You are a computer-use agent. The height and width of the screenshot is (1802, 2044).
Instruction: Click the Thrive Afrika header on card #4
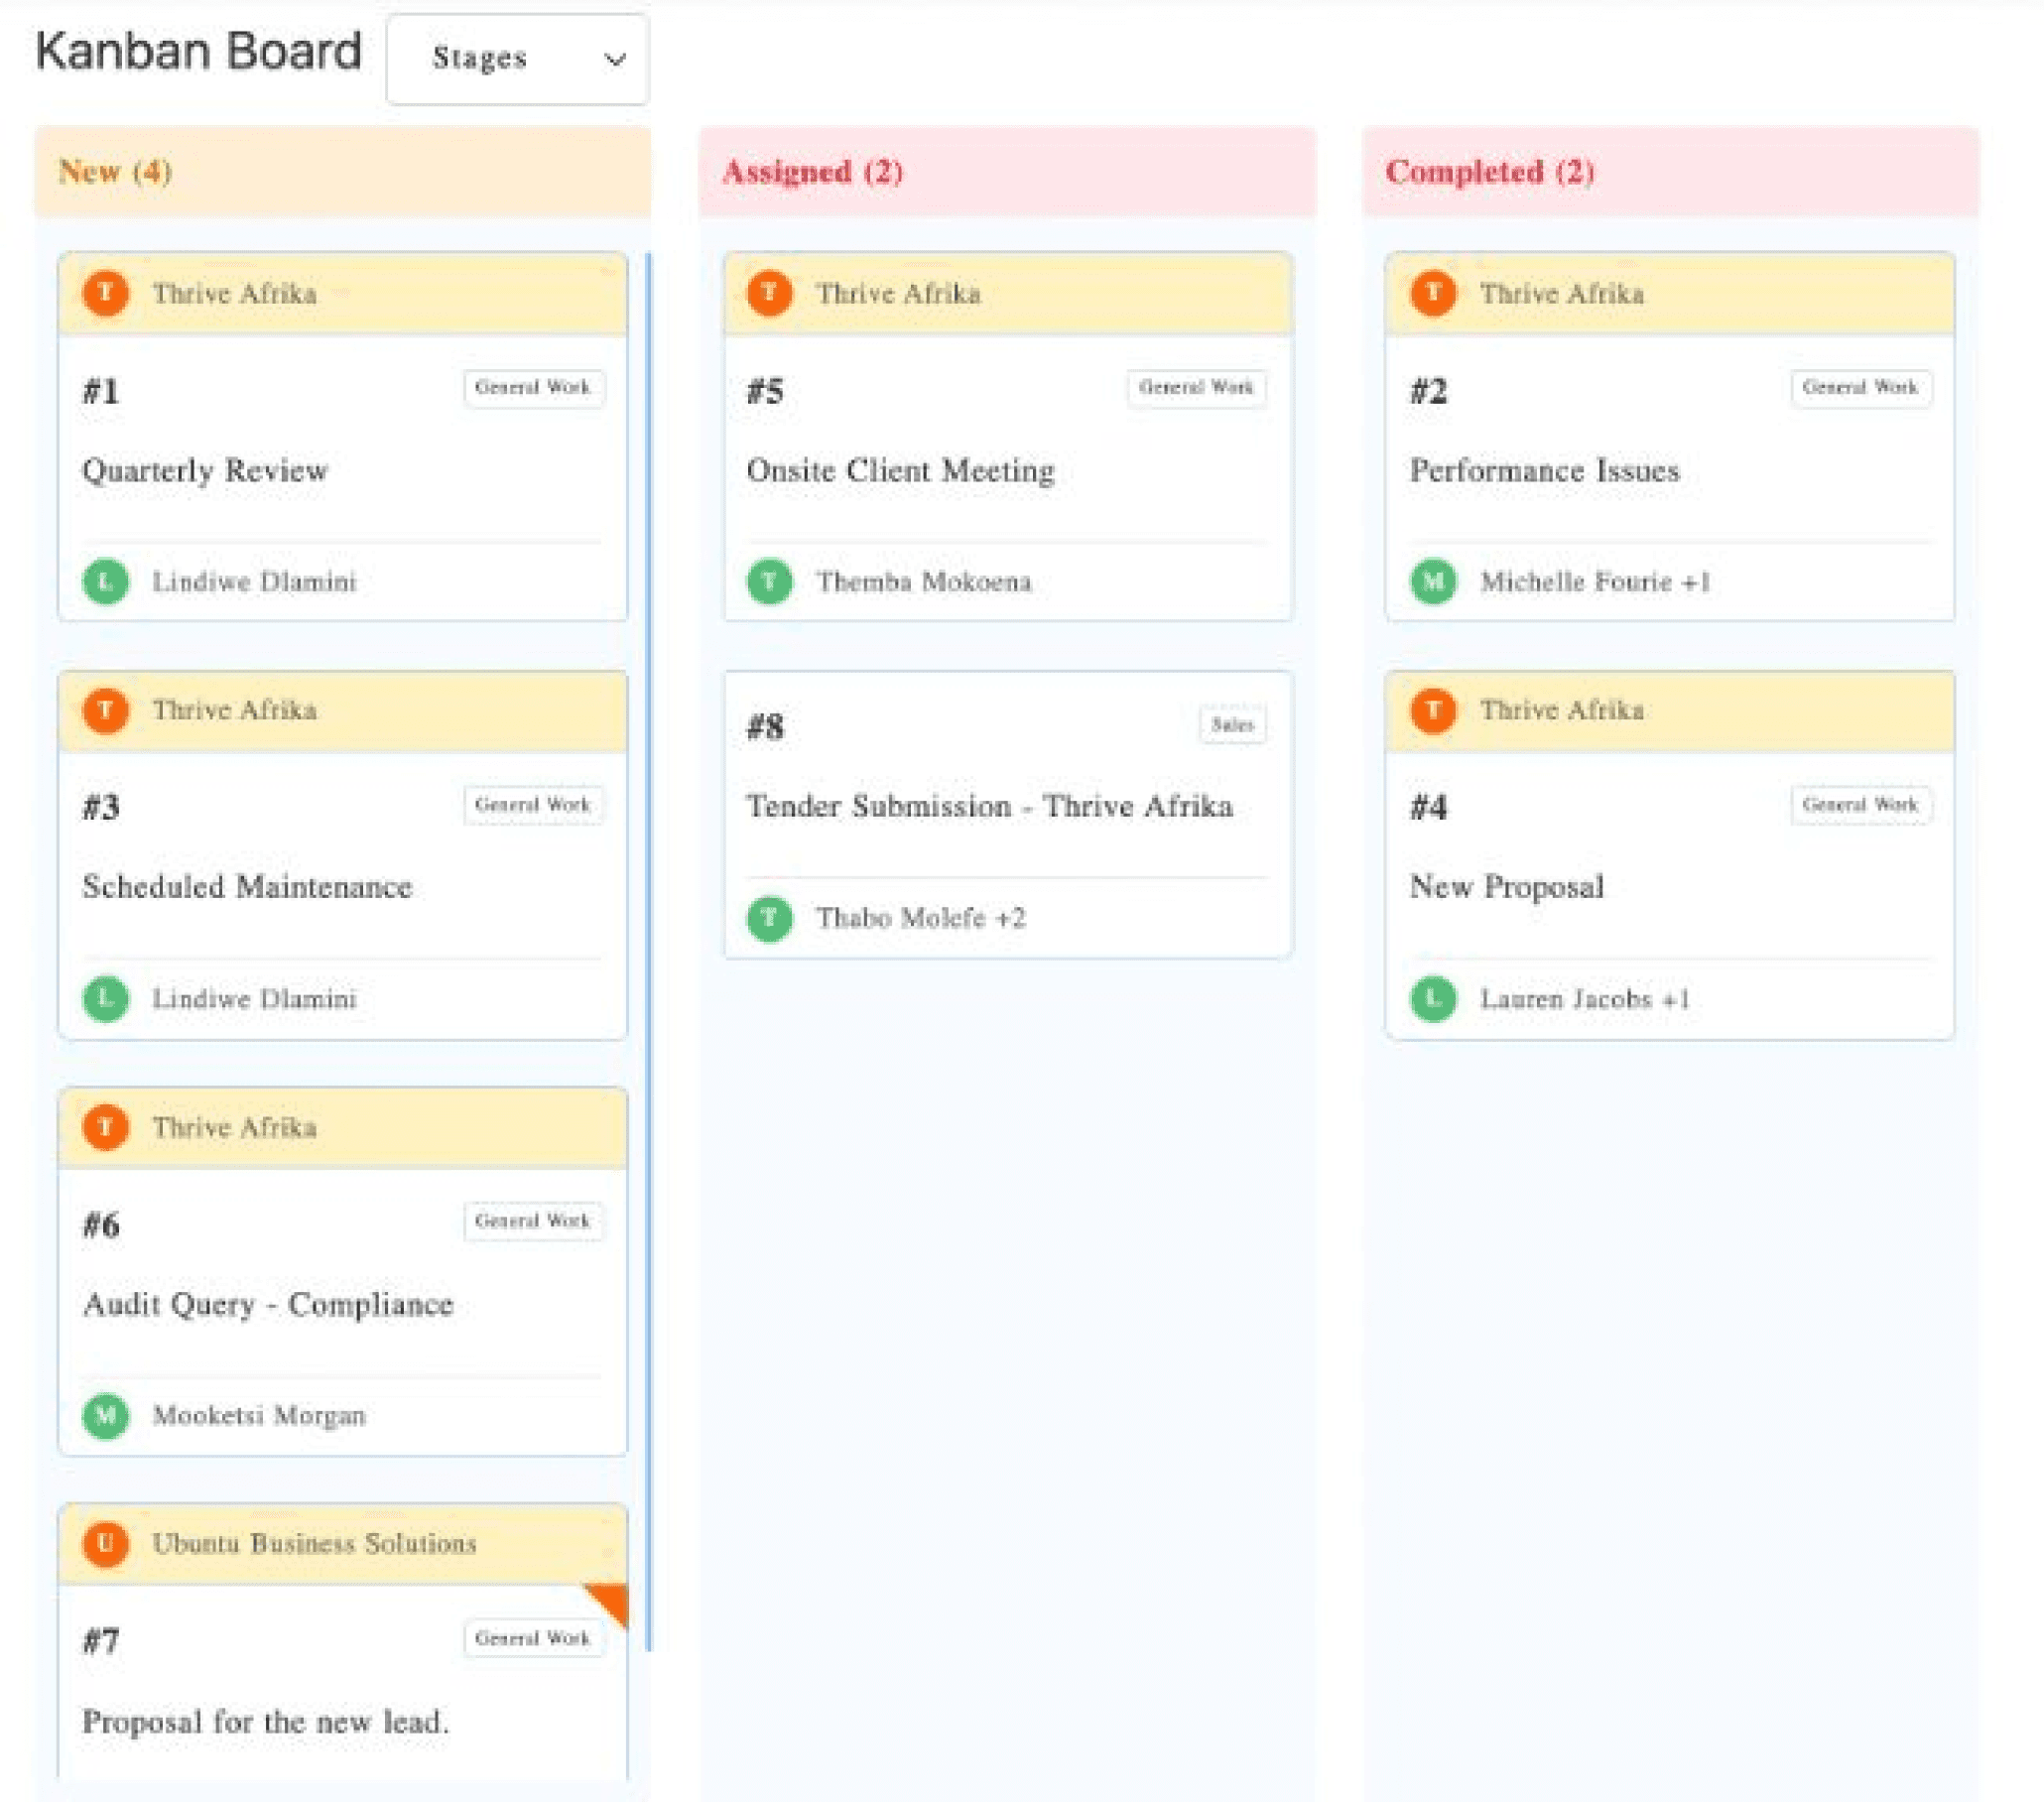(1561, 710)
